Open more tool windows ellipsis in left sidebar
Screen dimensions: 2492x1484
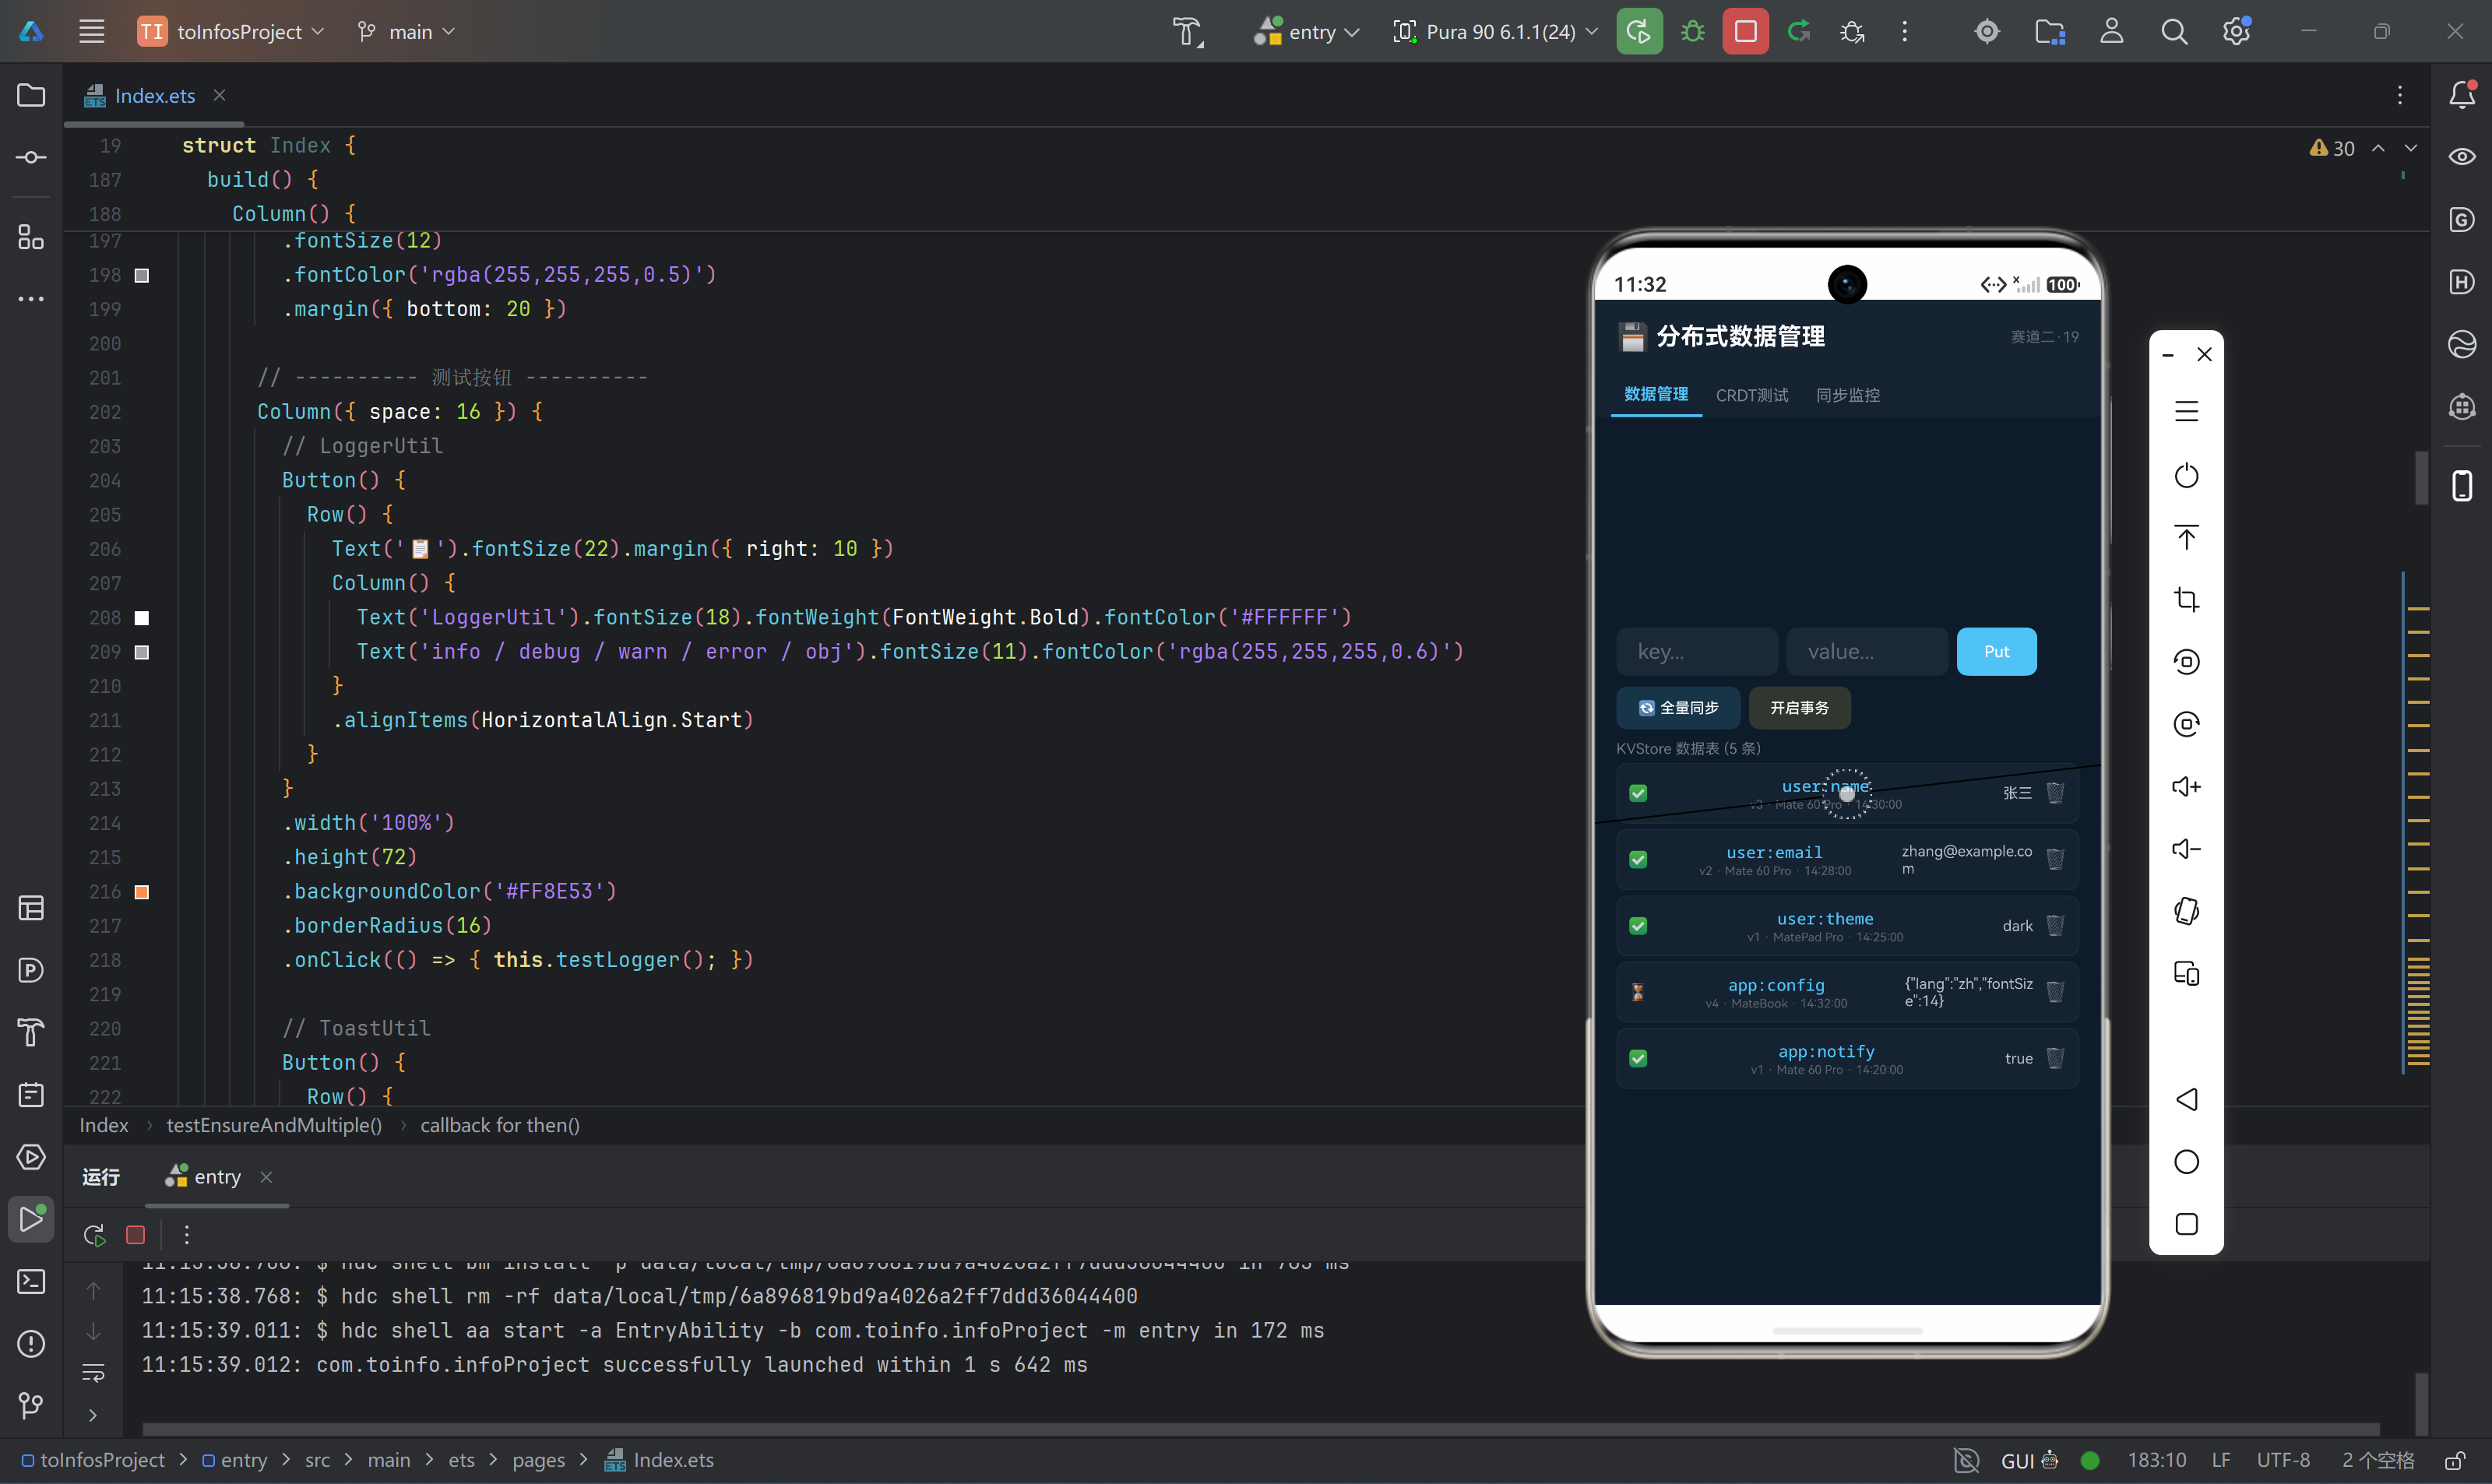31,298
